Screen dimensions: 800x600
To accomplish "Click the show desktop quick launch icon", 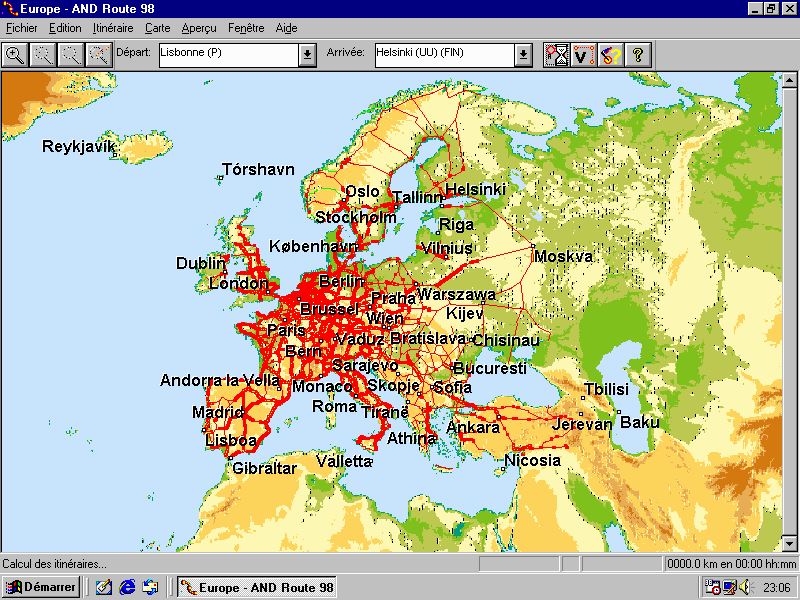I will pos(150,587).
